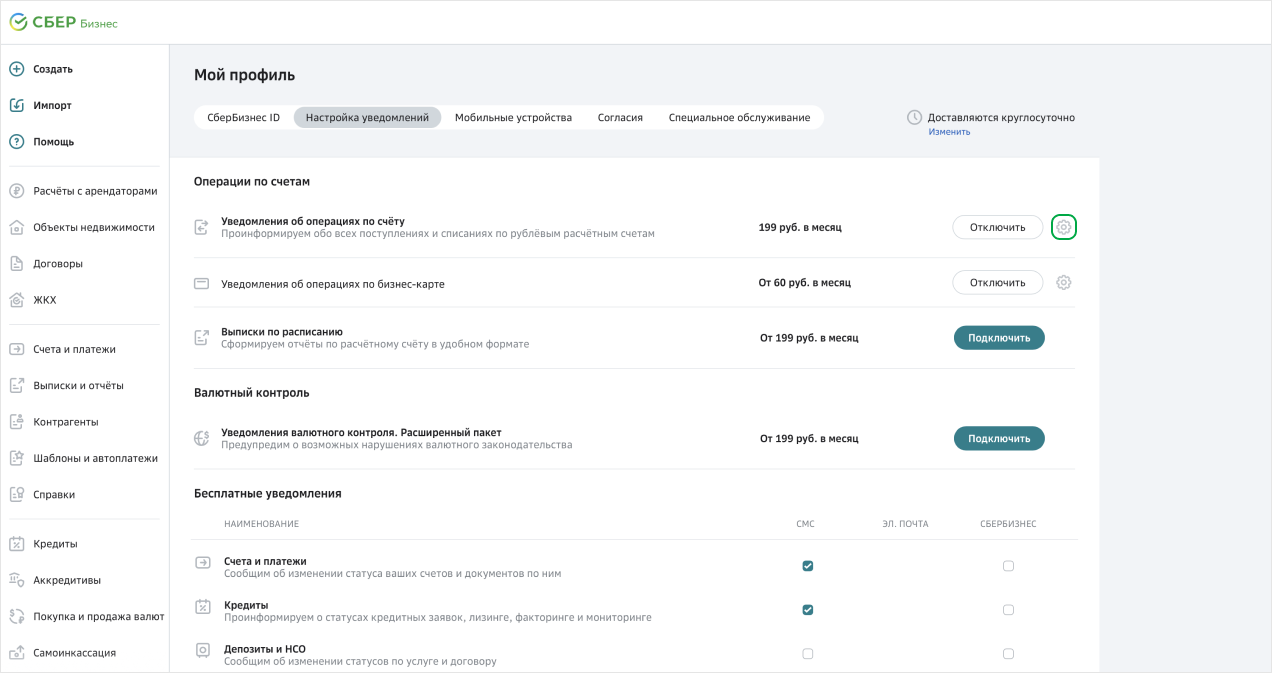Open Помощь in the sidebar
1272x673 pixels.
[53, 141]
